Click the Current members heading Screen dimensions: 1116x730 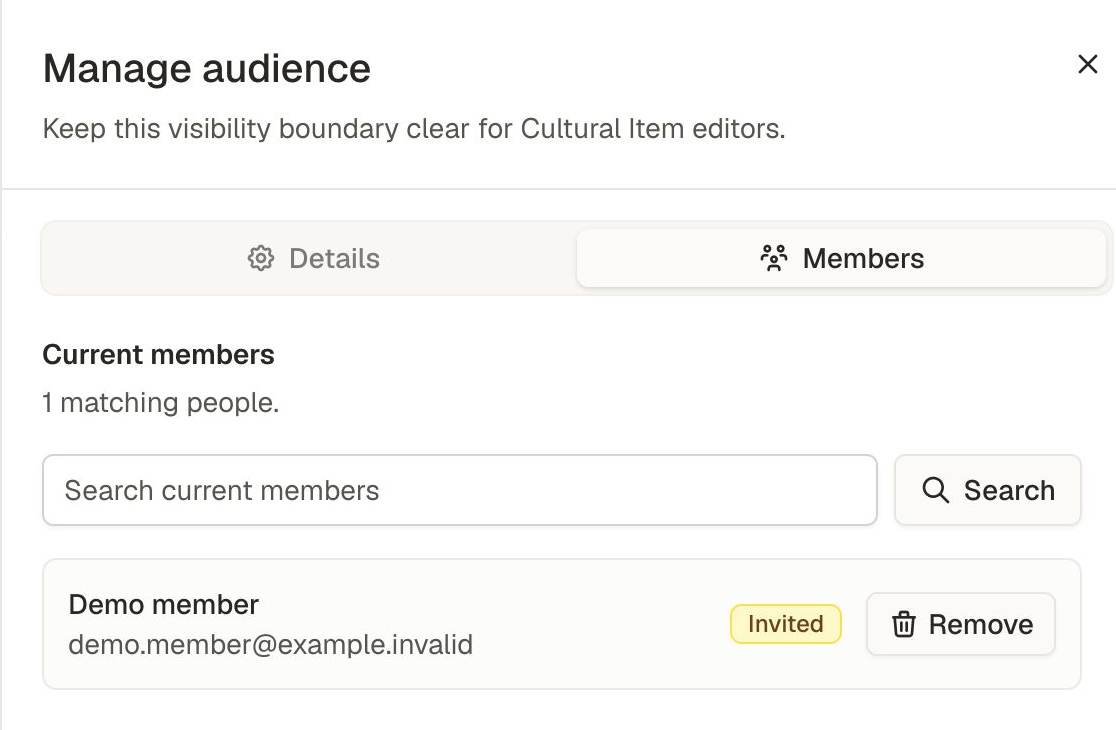pos(158,354)
